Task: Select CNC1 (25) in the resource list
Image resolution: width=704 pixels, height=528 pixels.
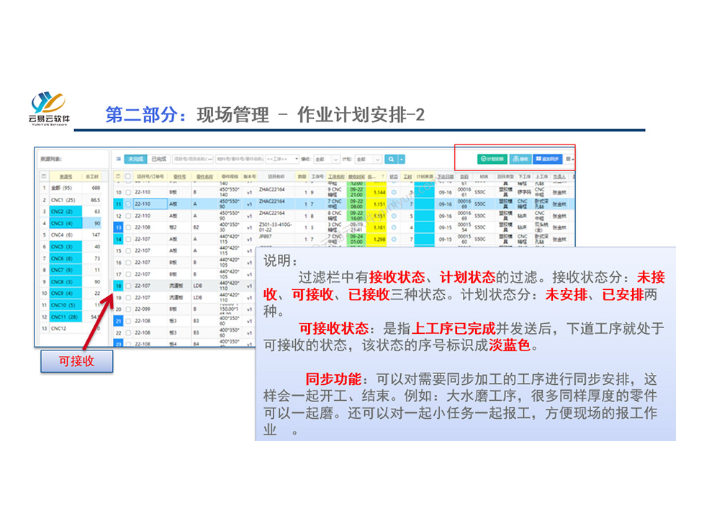Action: (x=71, y=200)
